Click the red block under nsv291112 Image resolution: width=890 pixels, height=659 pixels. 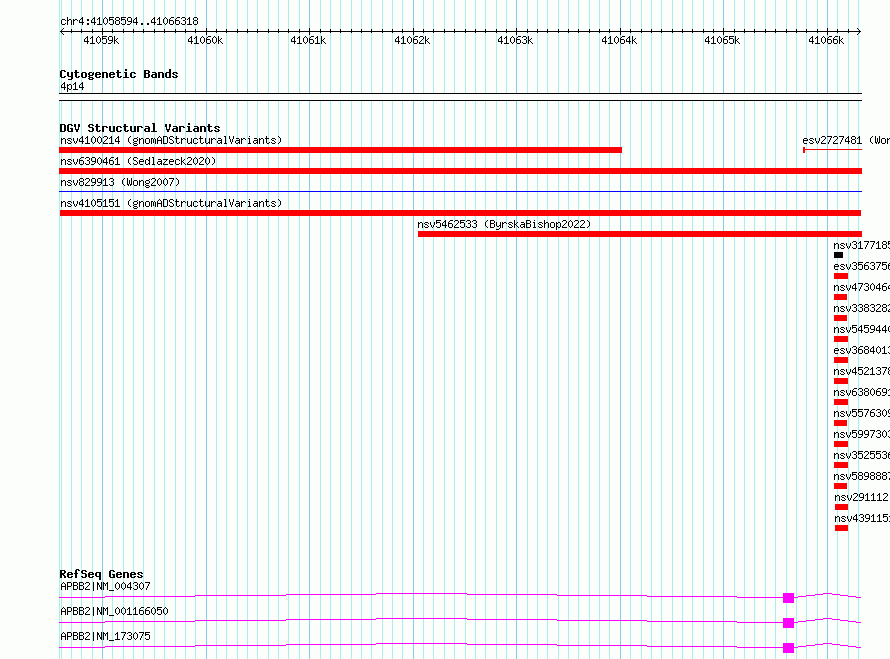coord(841,507)
